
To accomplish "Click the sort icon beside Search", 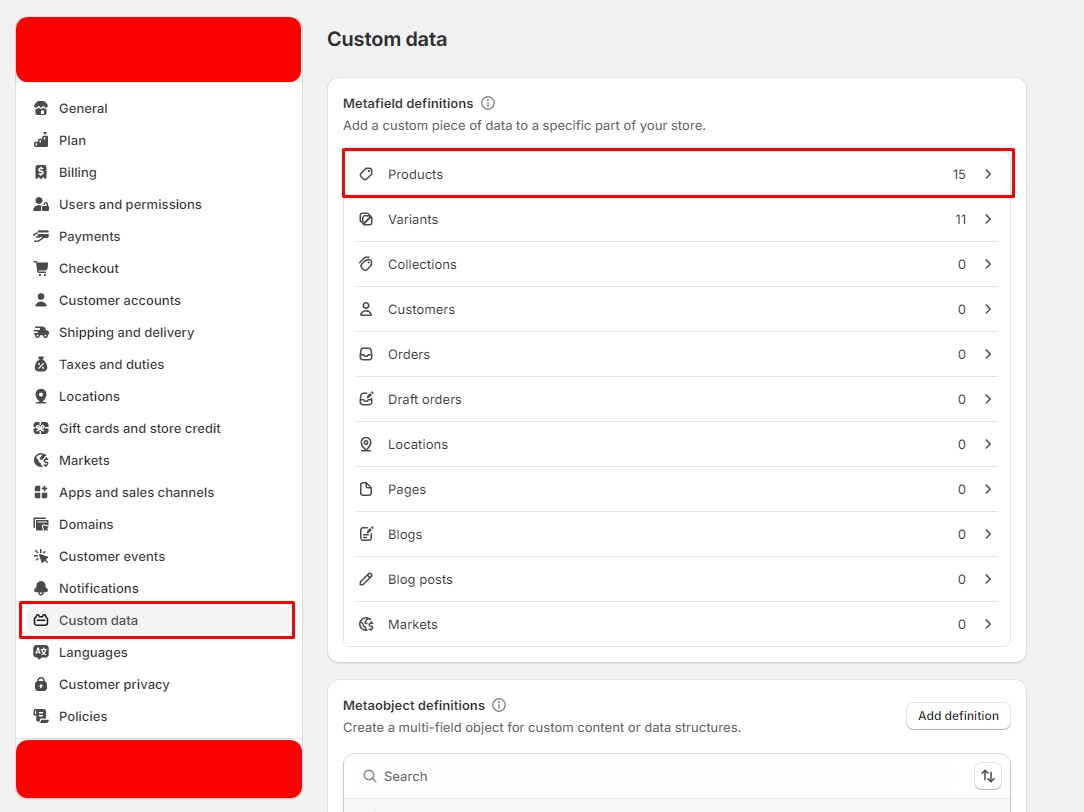I will click(988, 776).
